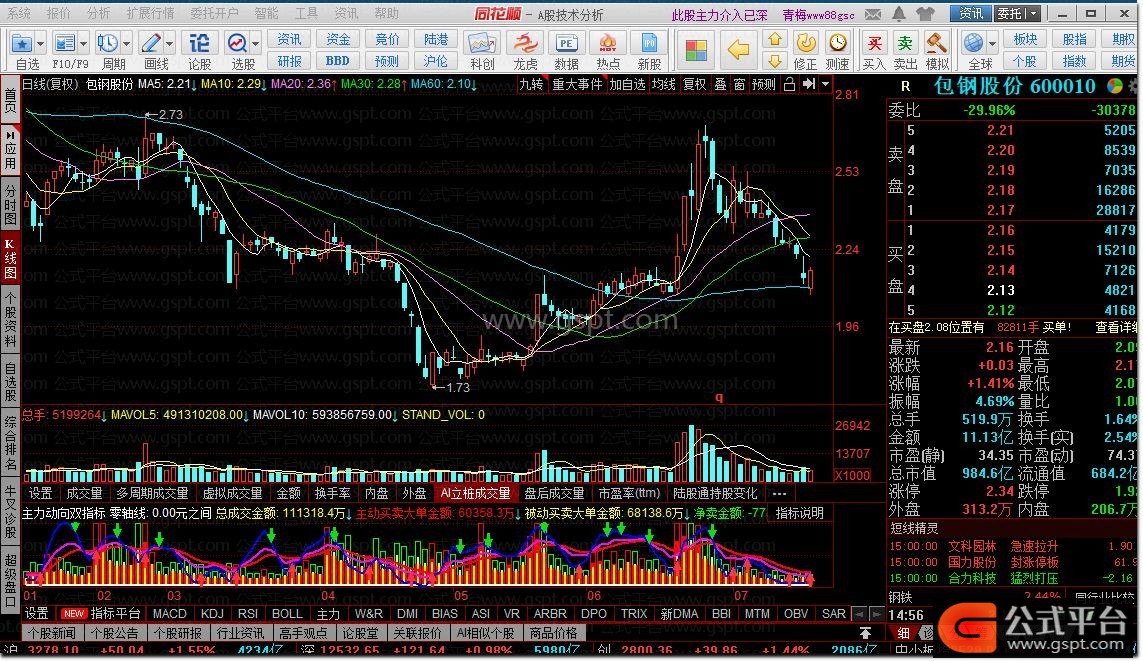This screenshot has height=661, width=1143.
Task: Expand the 全球 dropdown arrow
Action: [x=990, y=44]
